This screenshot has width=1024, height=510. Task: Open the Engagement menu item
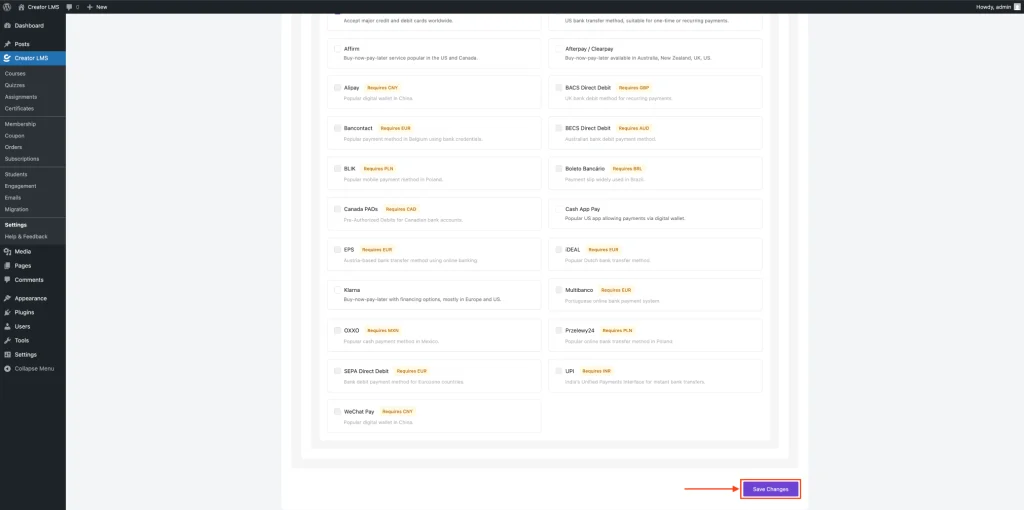click(x=20, y=186)
